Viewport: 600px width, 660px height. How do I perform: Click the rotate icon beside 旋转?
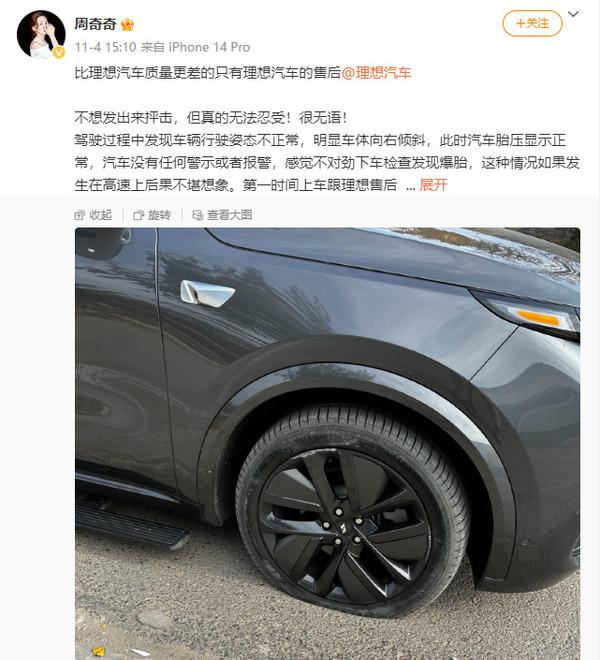[x=138, y=215]
